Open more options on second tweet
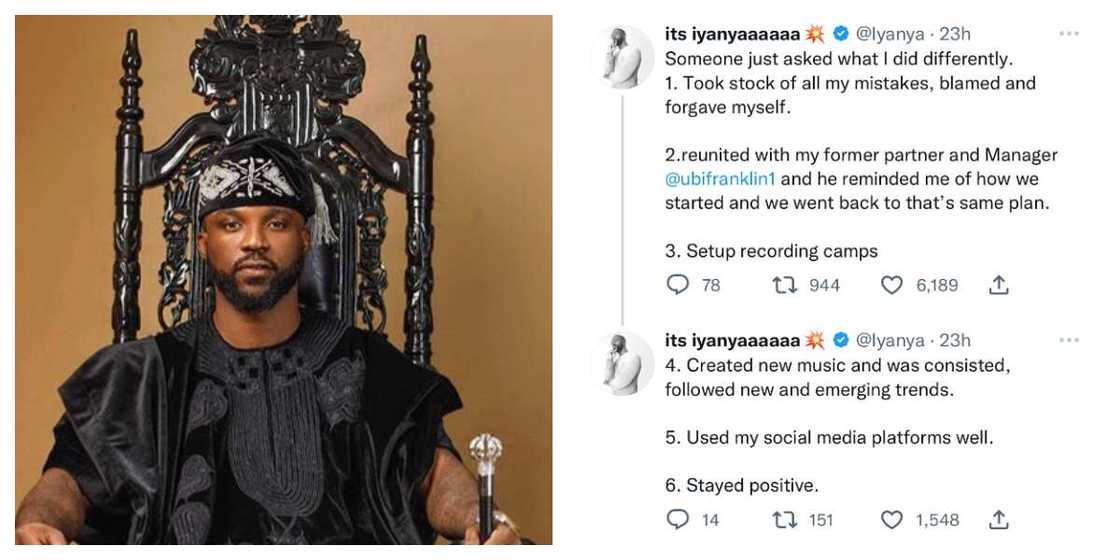Viewport: 1120px width, 560px height. point(1069,340)
